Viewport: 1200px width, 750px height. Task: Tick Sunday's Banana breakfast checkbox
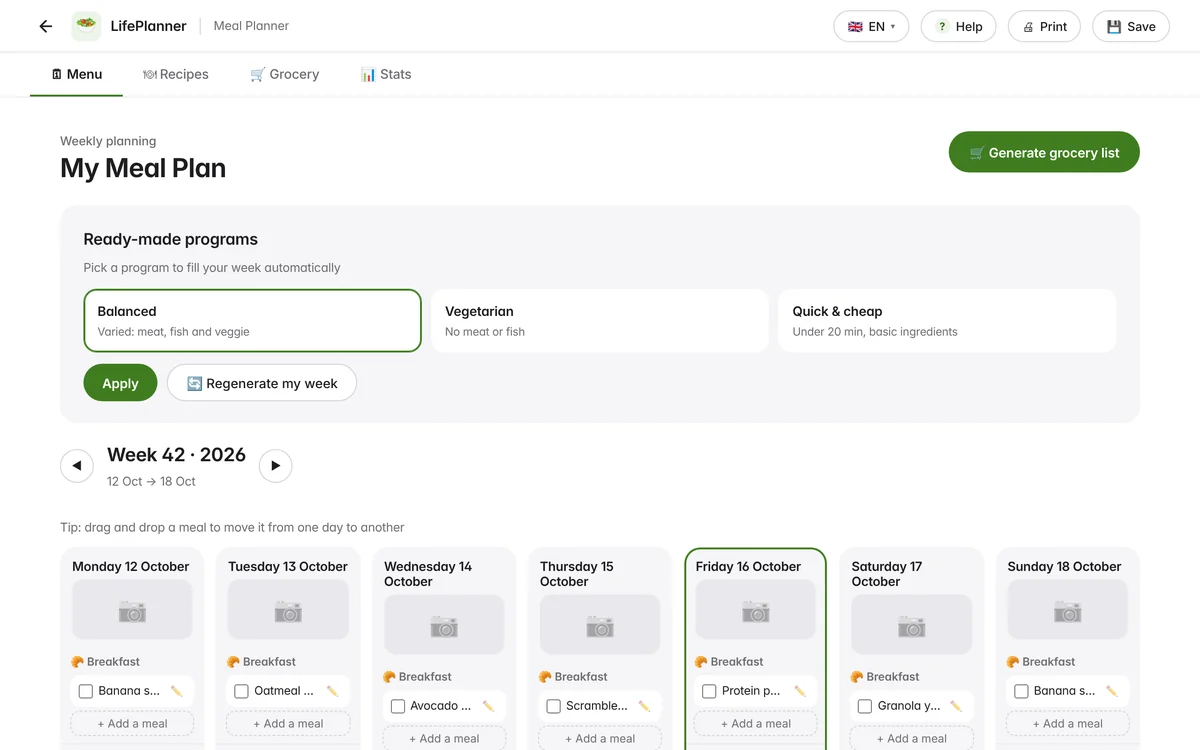pos(1021,691)
